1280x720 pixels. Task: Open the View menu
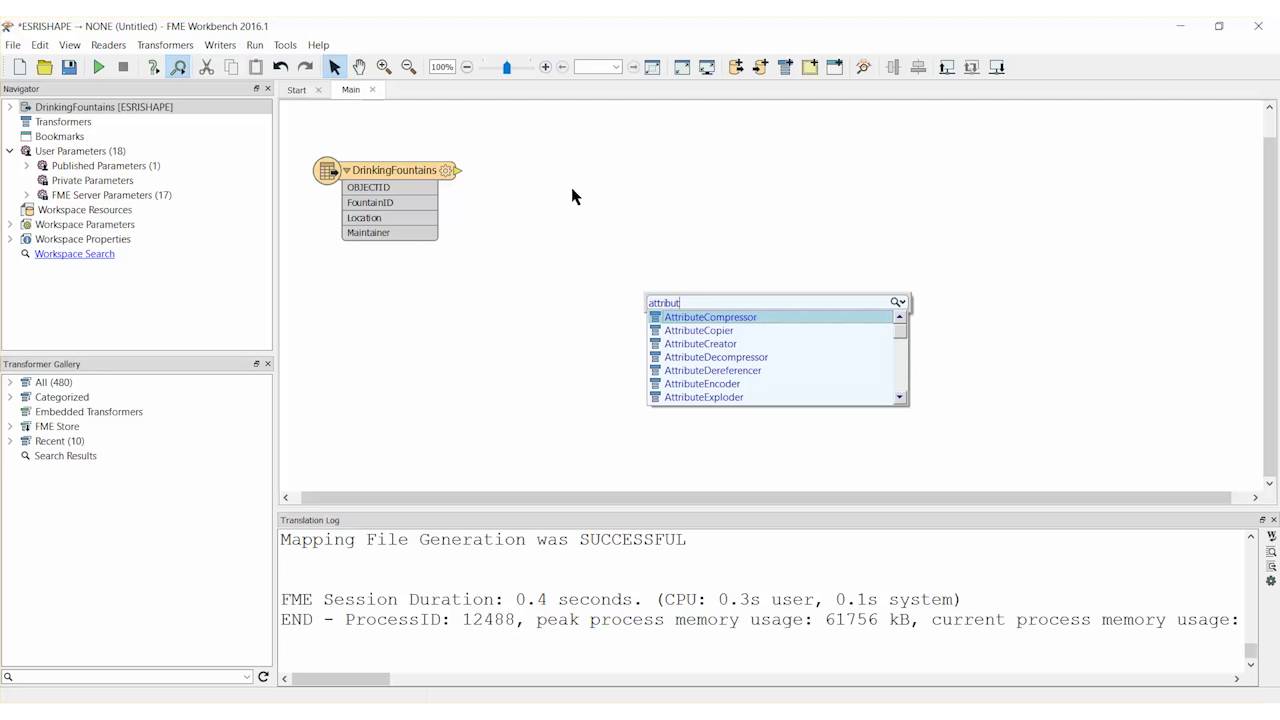coord(69,45)
